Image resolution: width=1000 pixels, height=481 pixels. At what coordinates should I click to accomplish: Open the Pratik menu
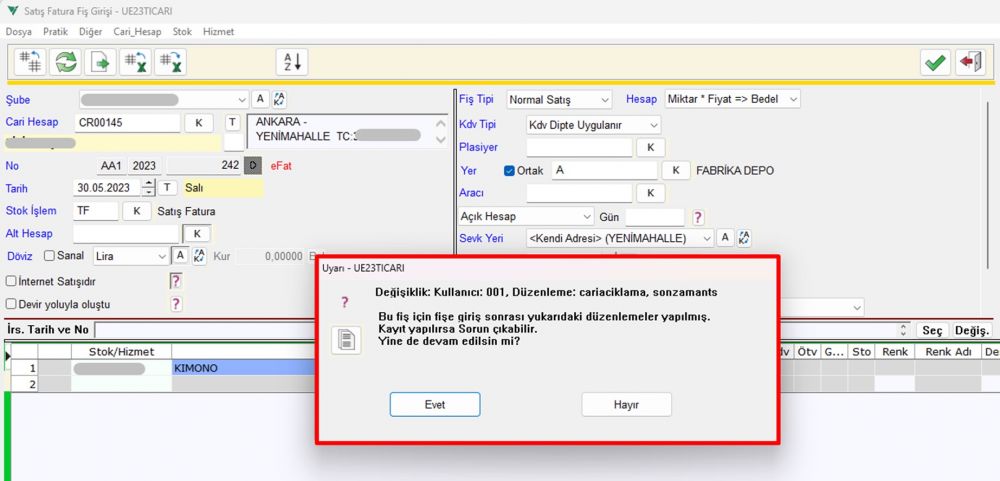point(55,31)
